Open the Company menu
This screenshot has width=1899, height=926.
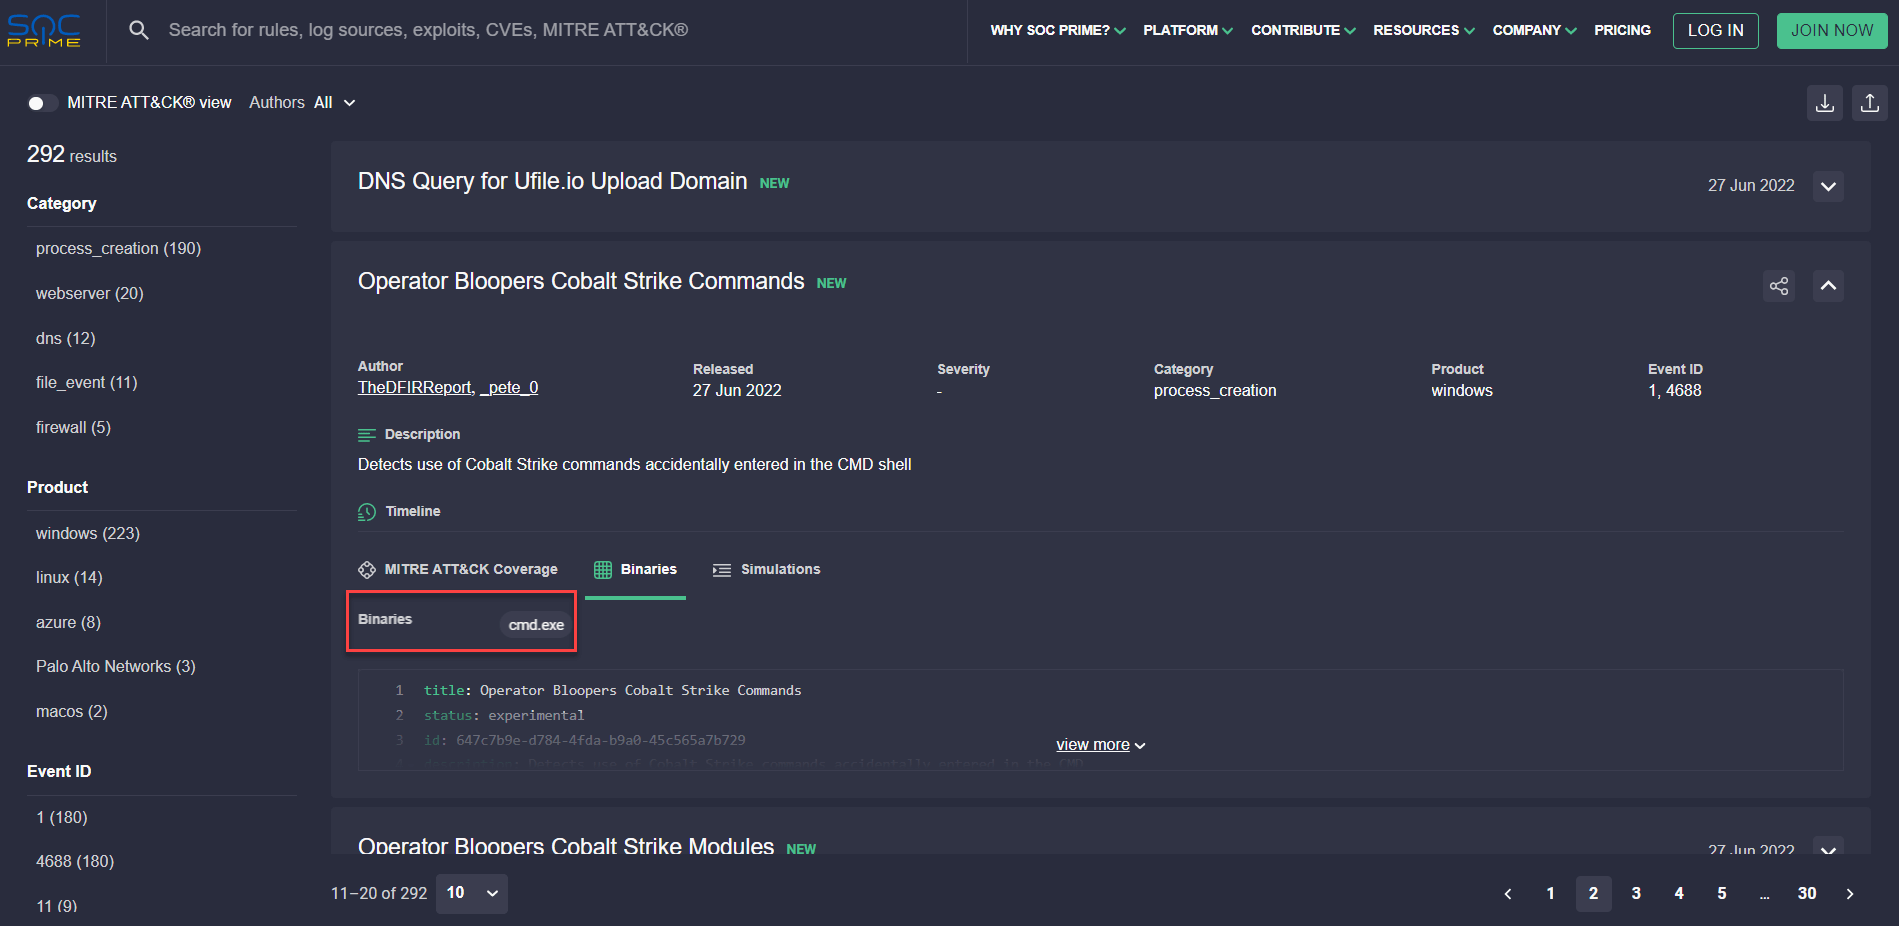[1534, 30]
